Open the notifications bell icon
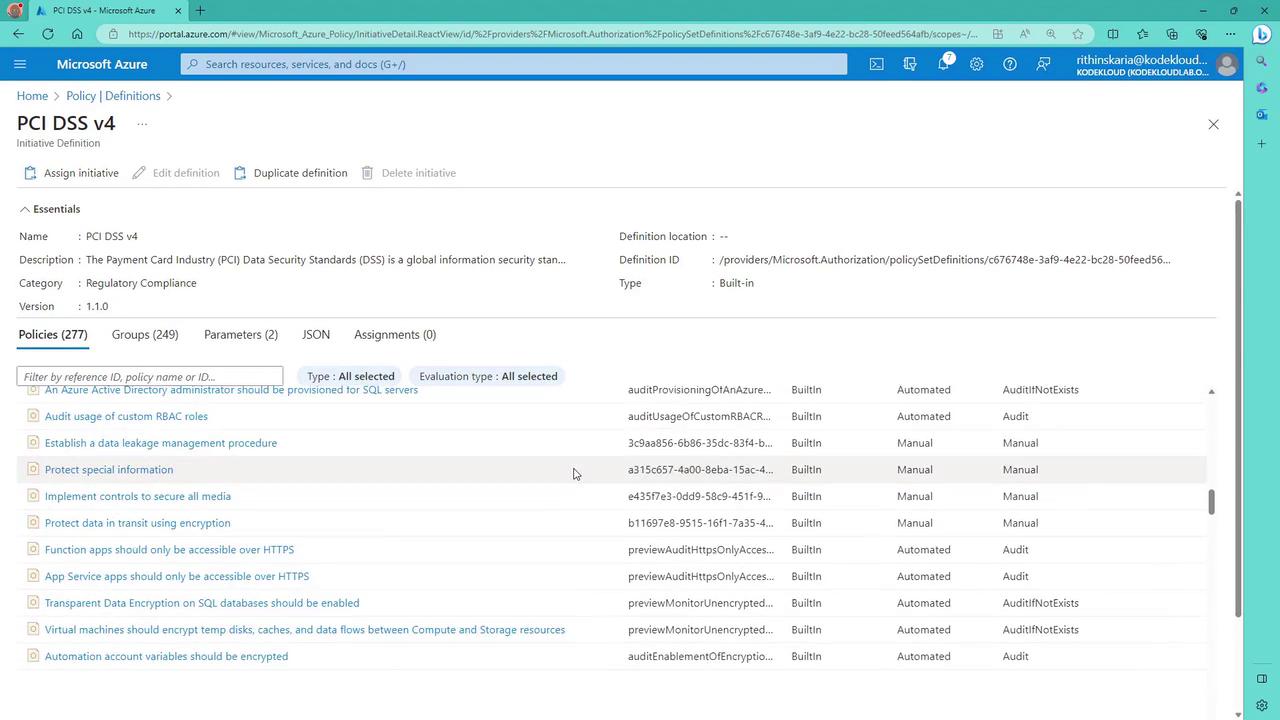Viewport: 1280px width, 720px height. [x=943, y=64]
